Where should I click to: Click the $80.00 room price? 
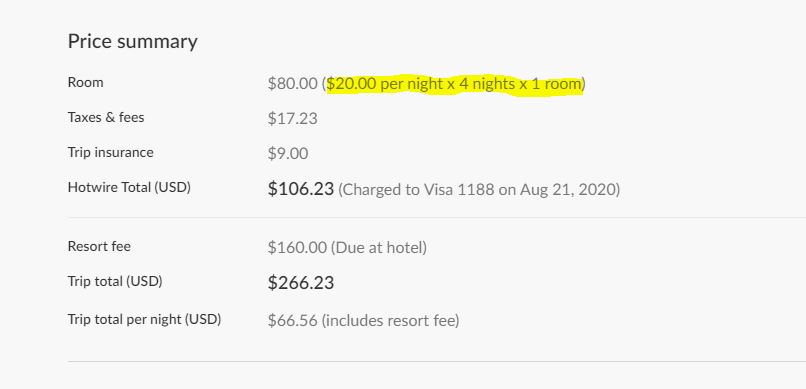coord(292,84)
